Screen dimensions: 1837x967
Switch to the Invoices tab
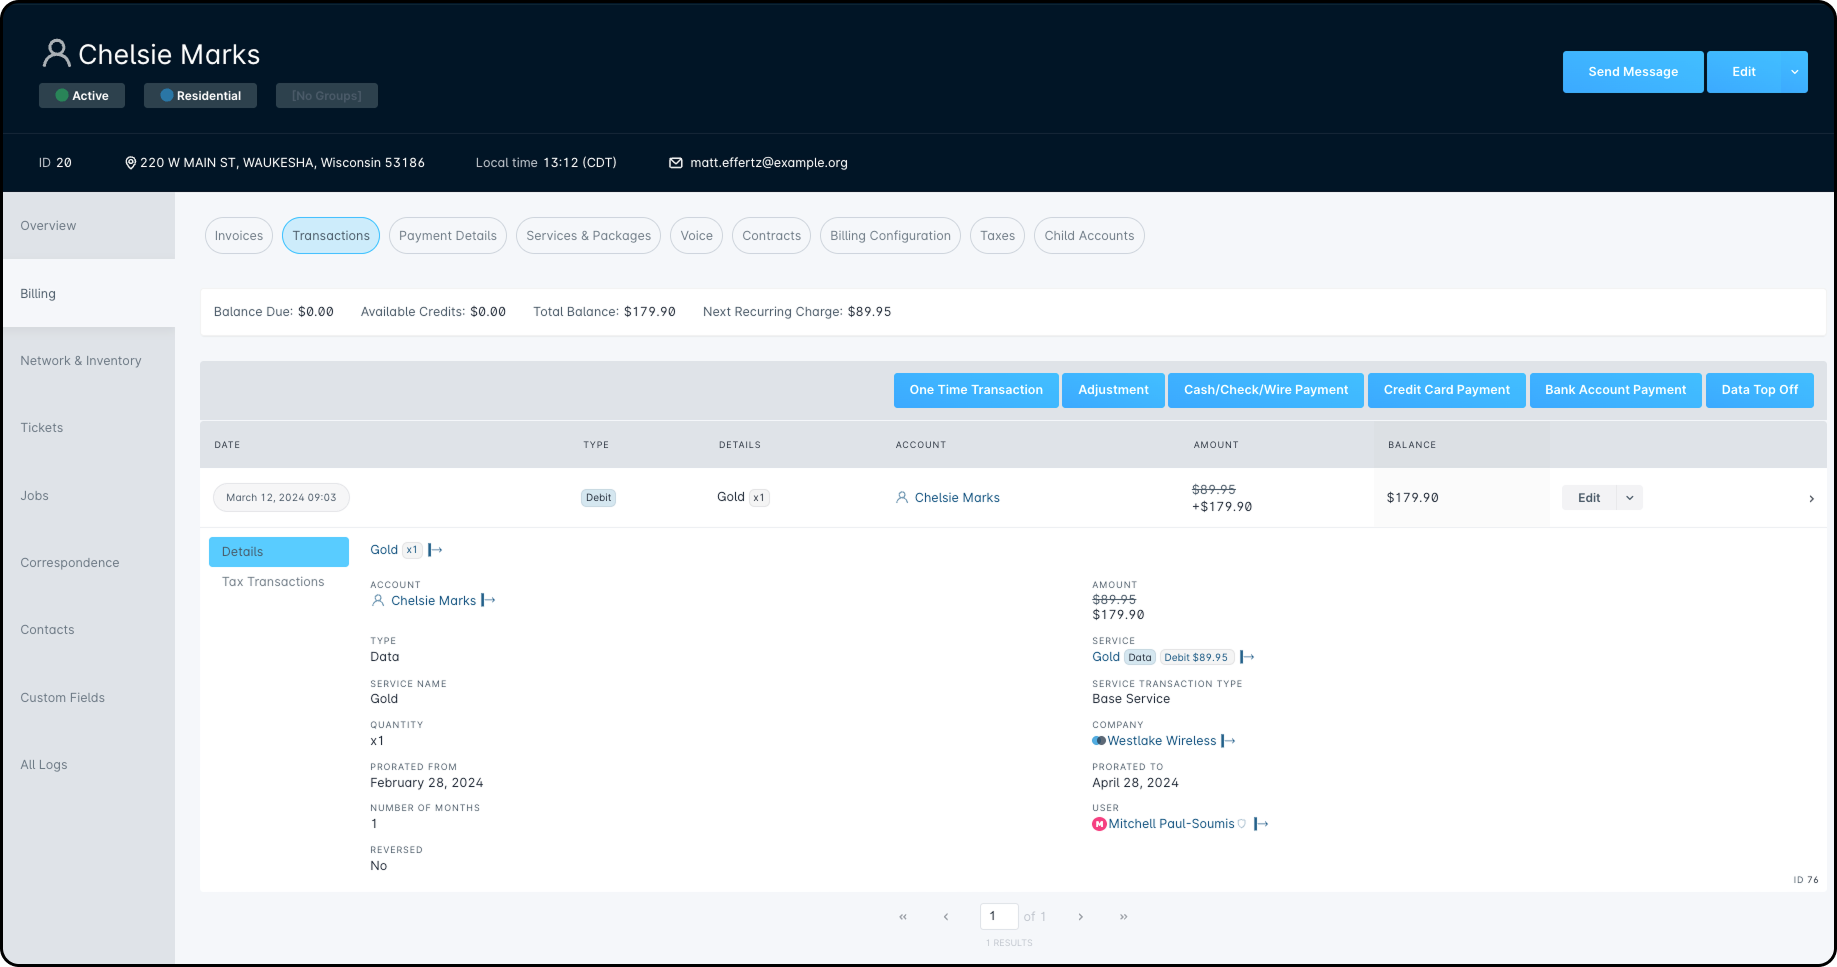point(239,236)
